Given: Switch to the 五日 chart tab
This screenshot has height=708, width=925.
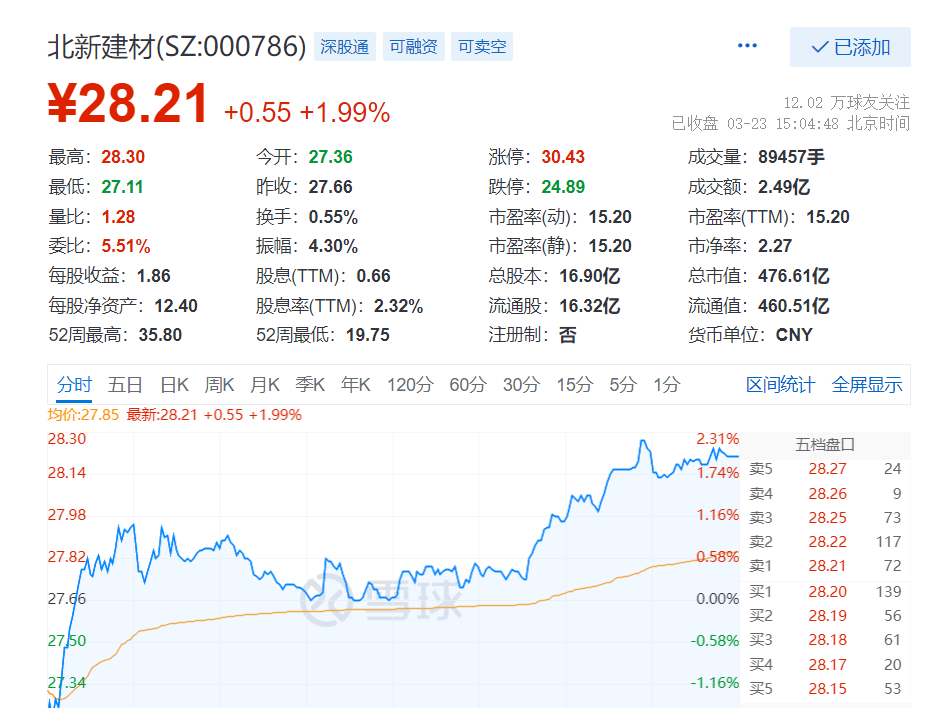Looking at the screenshot, I should (125, 385).
